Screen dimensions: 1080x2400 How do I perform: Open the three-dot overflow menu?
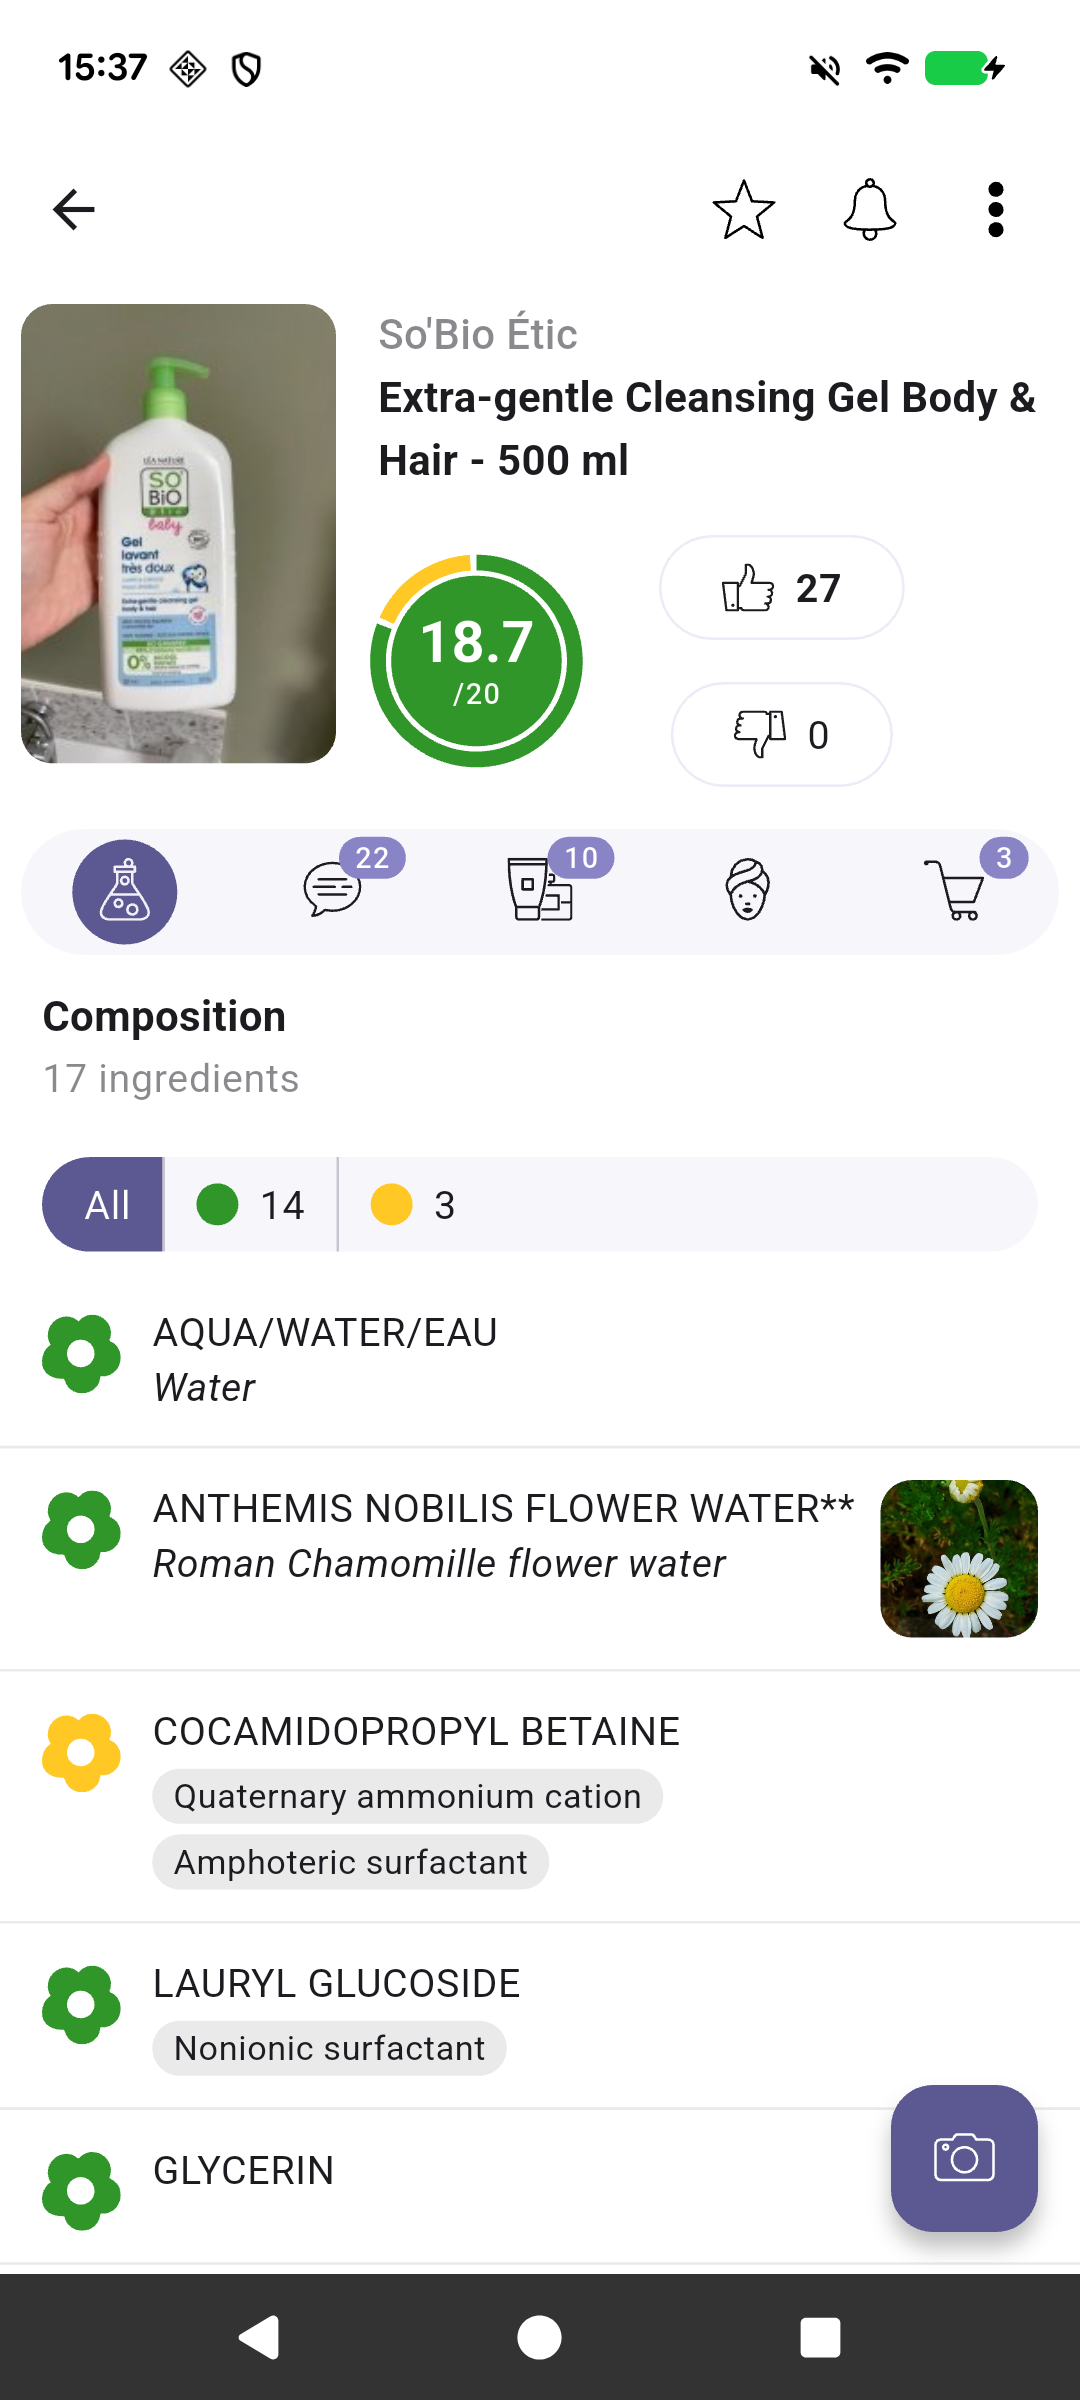pyautogui.click(x=995, y=210)
